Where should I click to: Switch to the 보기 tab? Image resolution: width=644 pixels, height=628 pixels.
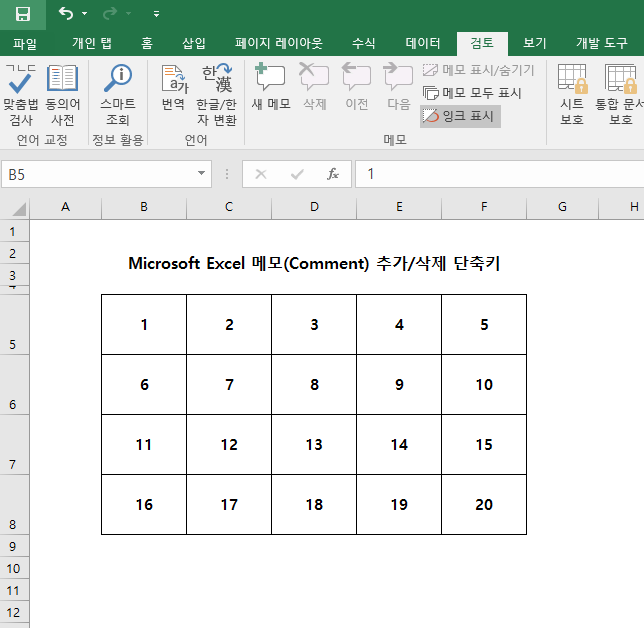click(534, 43)
